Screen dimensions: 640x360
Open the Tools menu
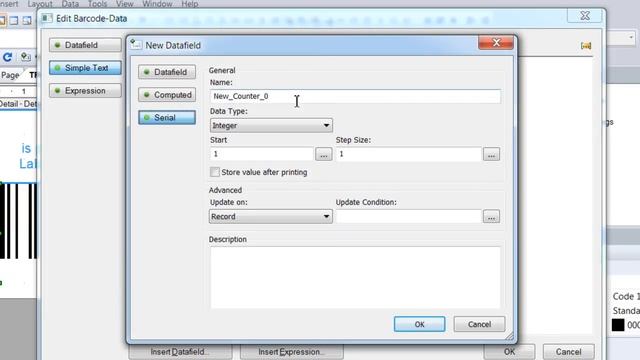[x=98, y=4]
